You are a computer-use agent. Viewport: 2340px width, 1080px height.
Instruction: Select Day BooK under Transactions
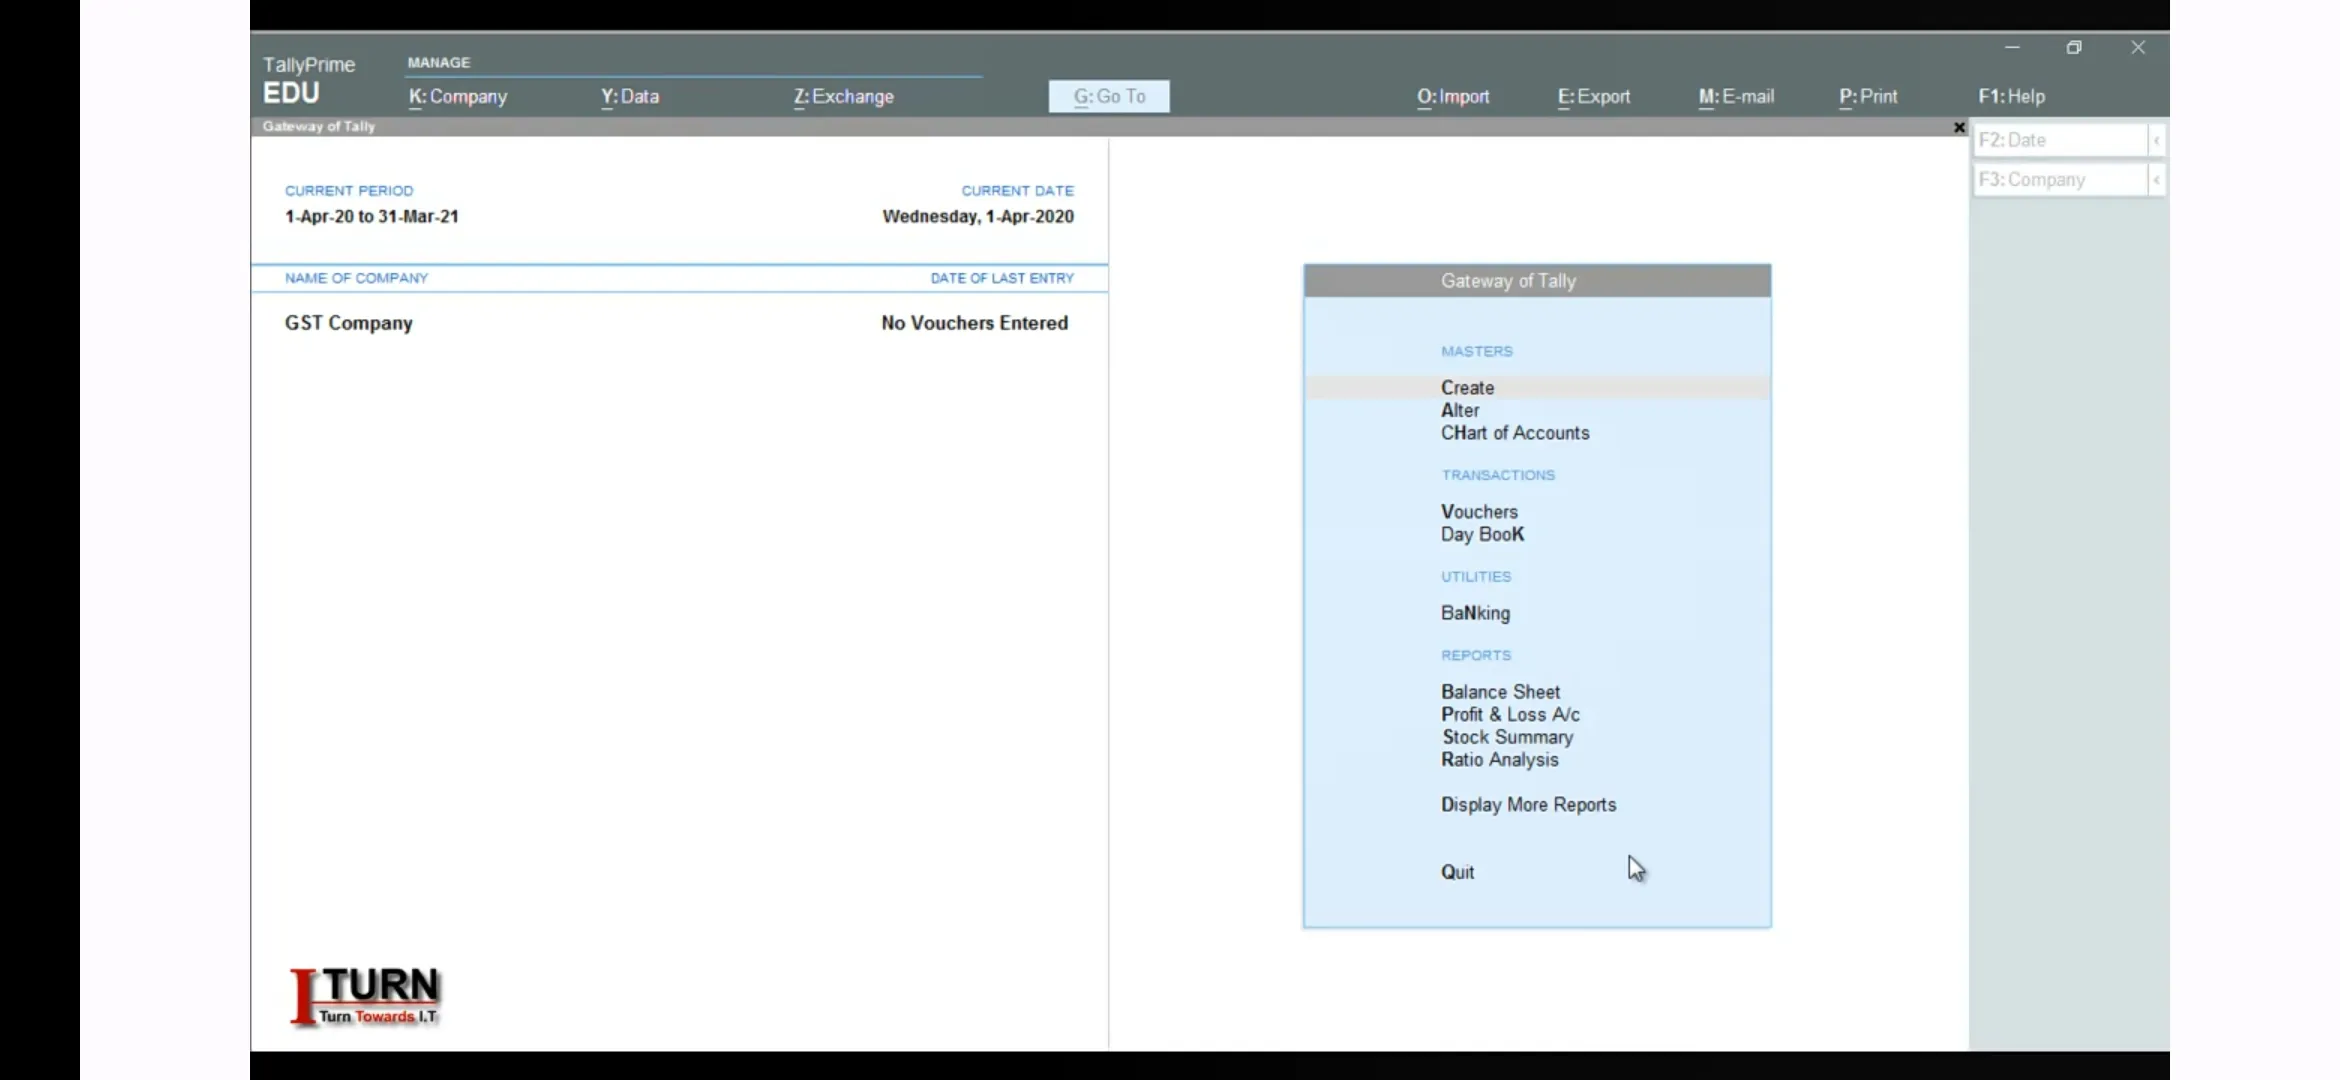pos(1482,534)
